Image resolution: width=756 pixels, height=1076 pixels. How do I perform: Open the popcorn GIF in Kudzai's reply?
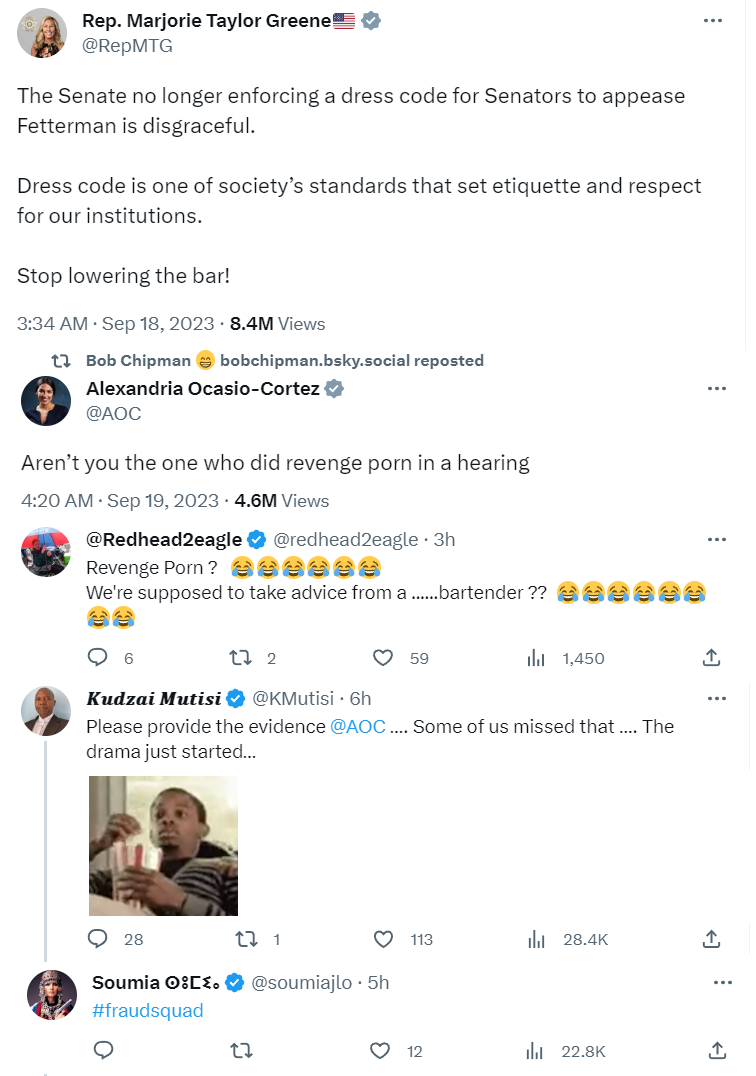(164, 845)
